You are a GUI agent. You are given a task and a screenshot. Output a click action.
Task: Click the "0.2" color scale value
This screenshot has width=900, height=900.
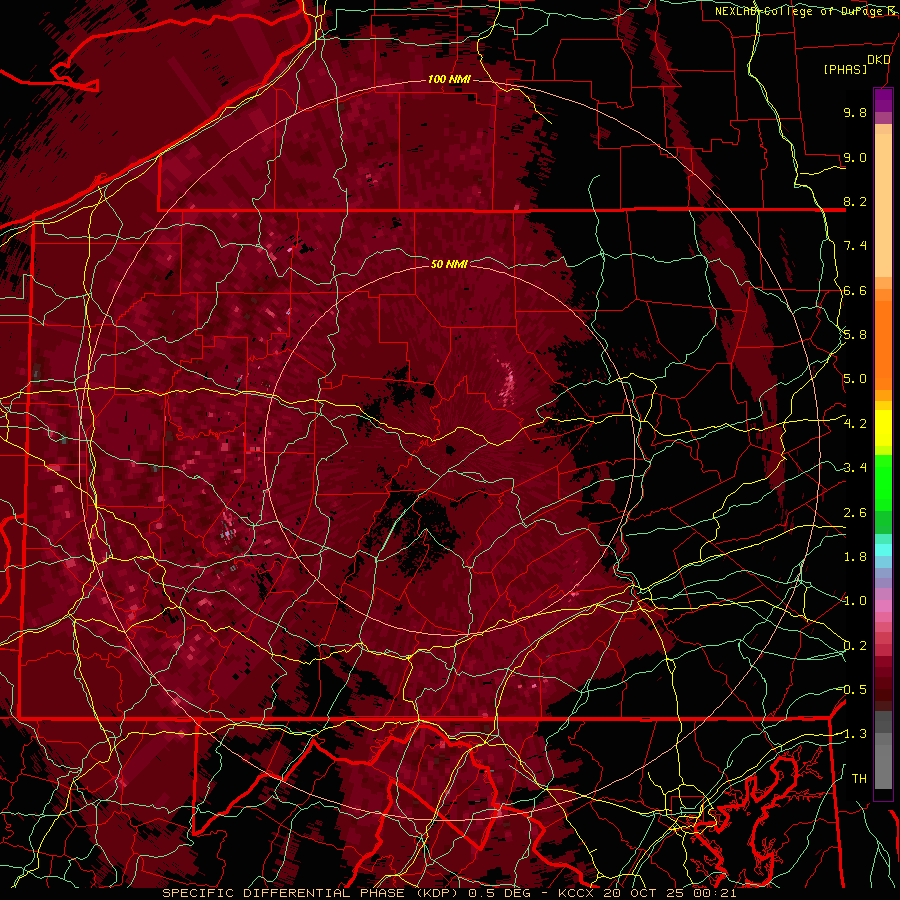tap(855, 646)
